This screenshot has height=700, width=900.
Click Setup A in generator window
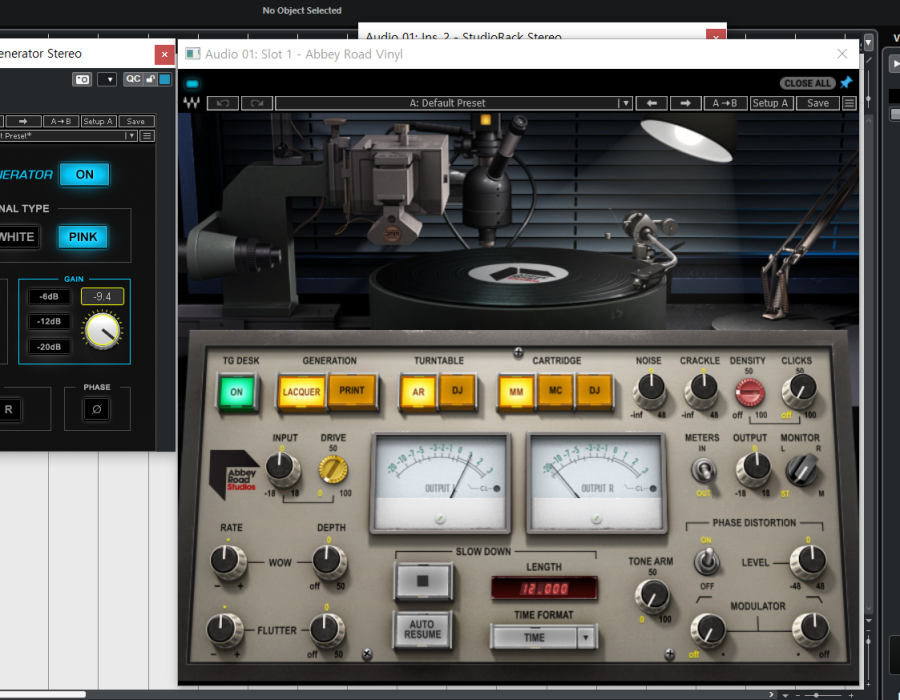[98, 122]
